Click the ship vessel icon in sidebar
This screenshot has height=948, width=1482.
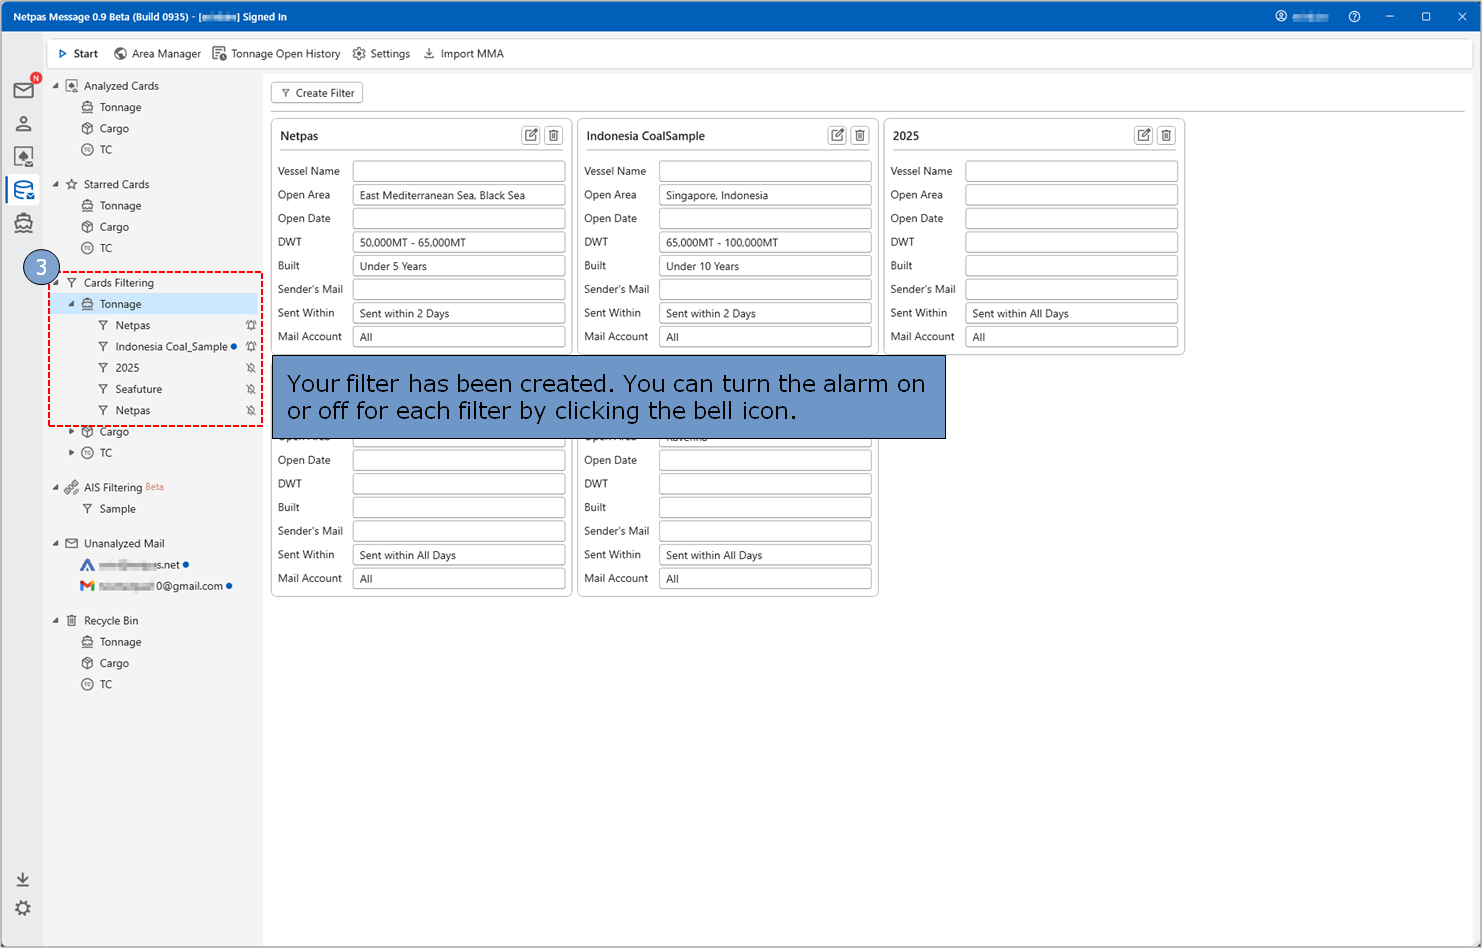pyautogui.click(x=23, y=223)
